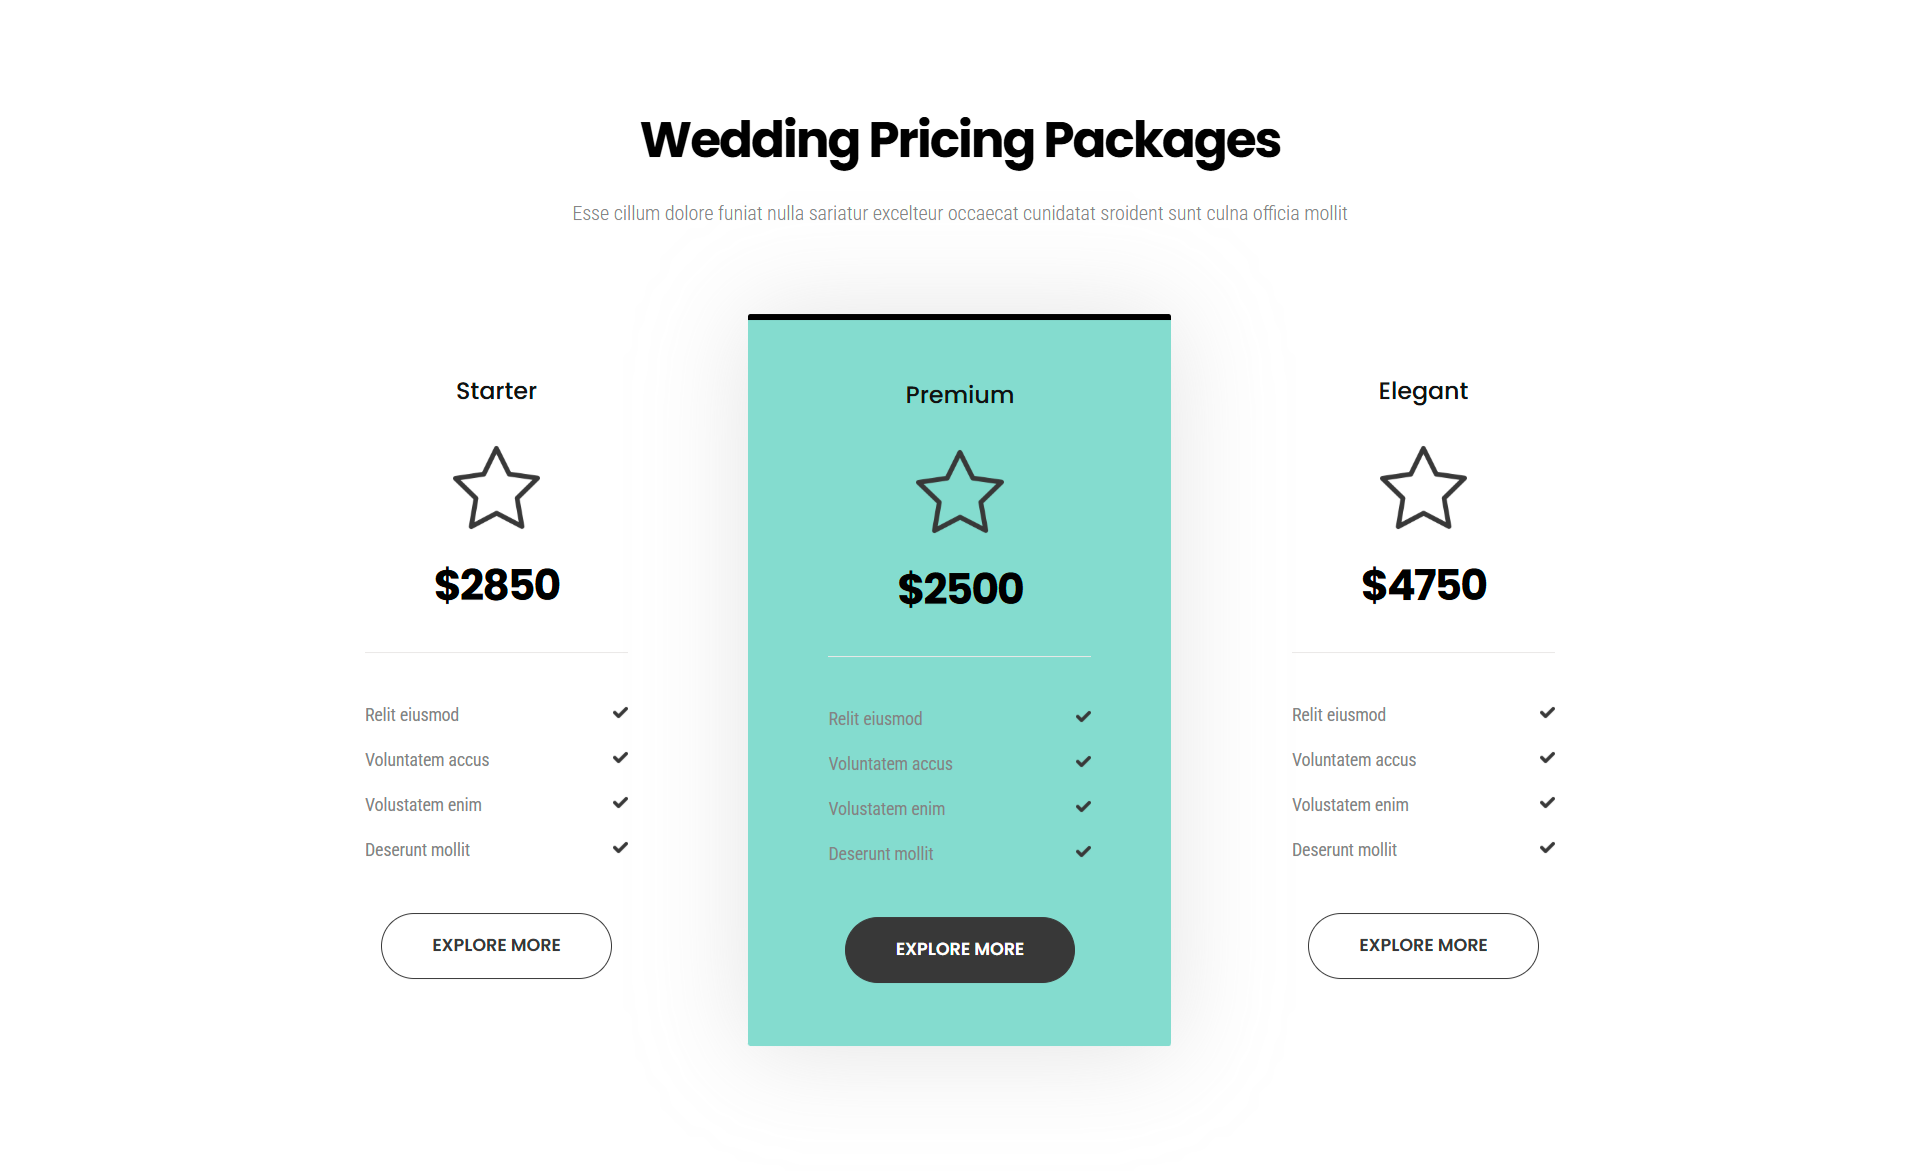Select the Elegant package title
Image resolution: width=1920 pixels, height=1171 pixels.
[1423, 391]
